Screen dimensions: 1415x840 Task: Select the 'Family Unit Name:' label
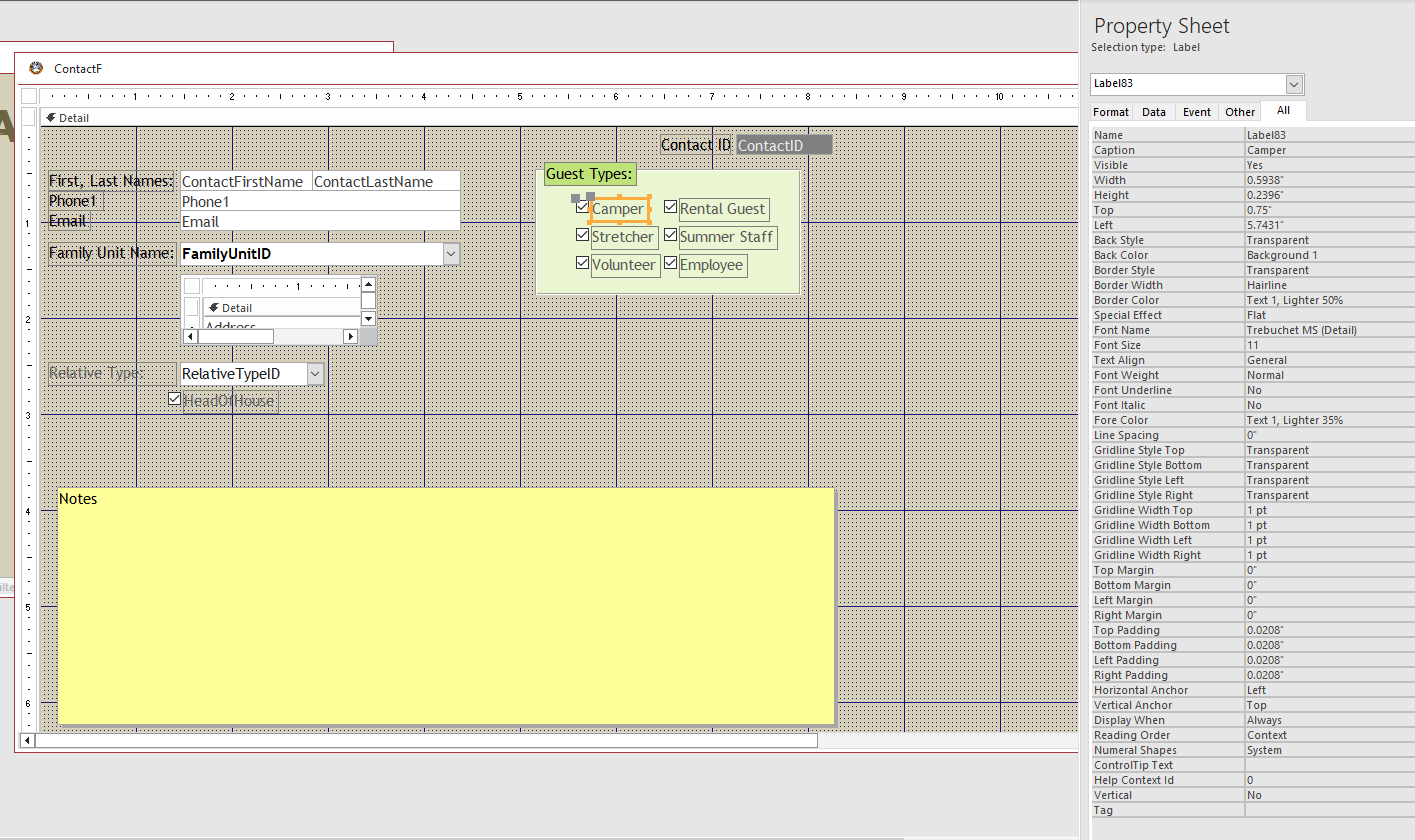point(111,253)
